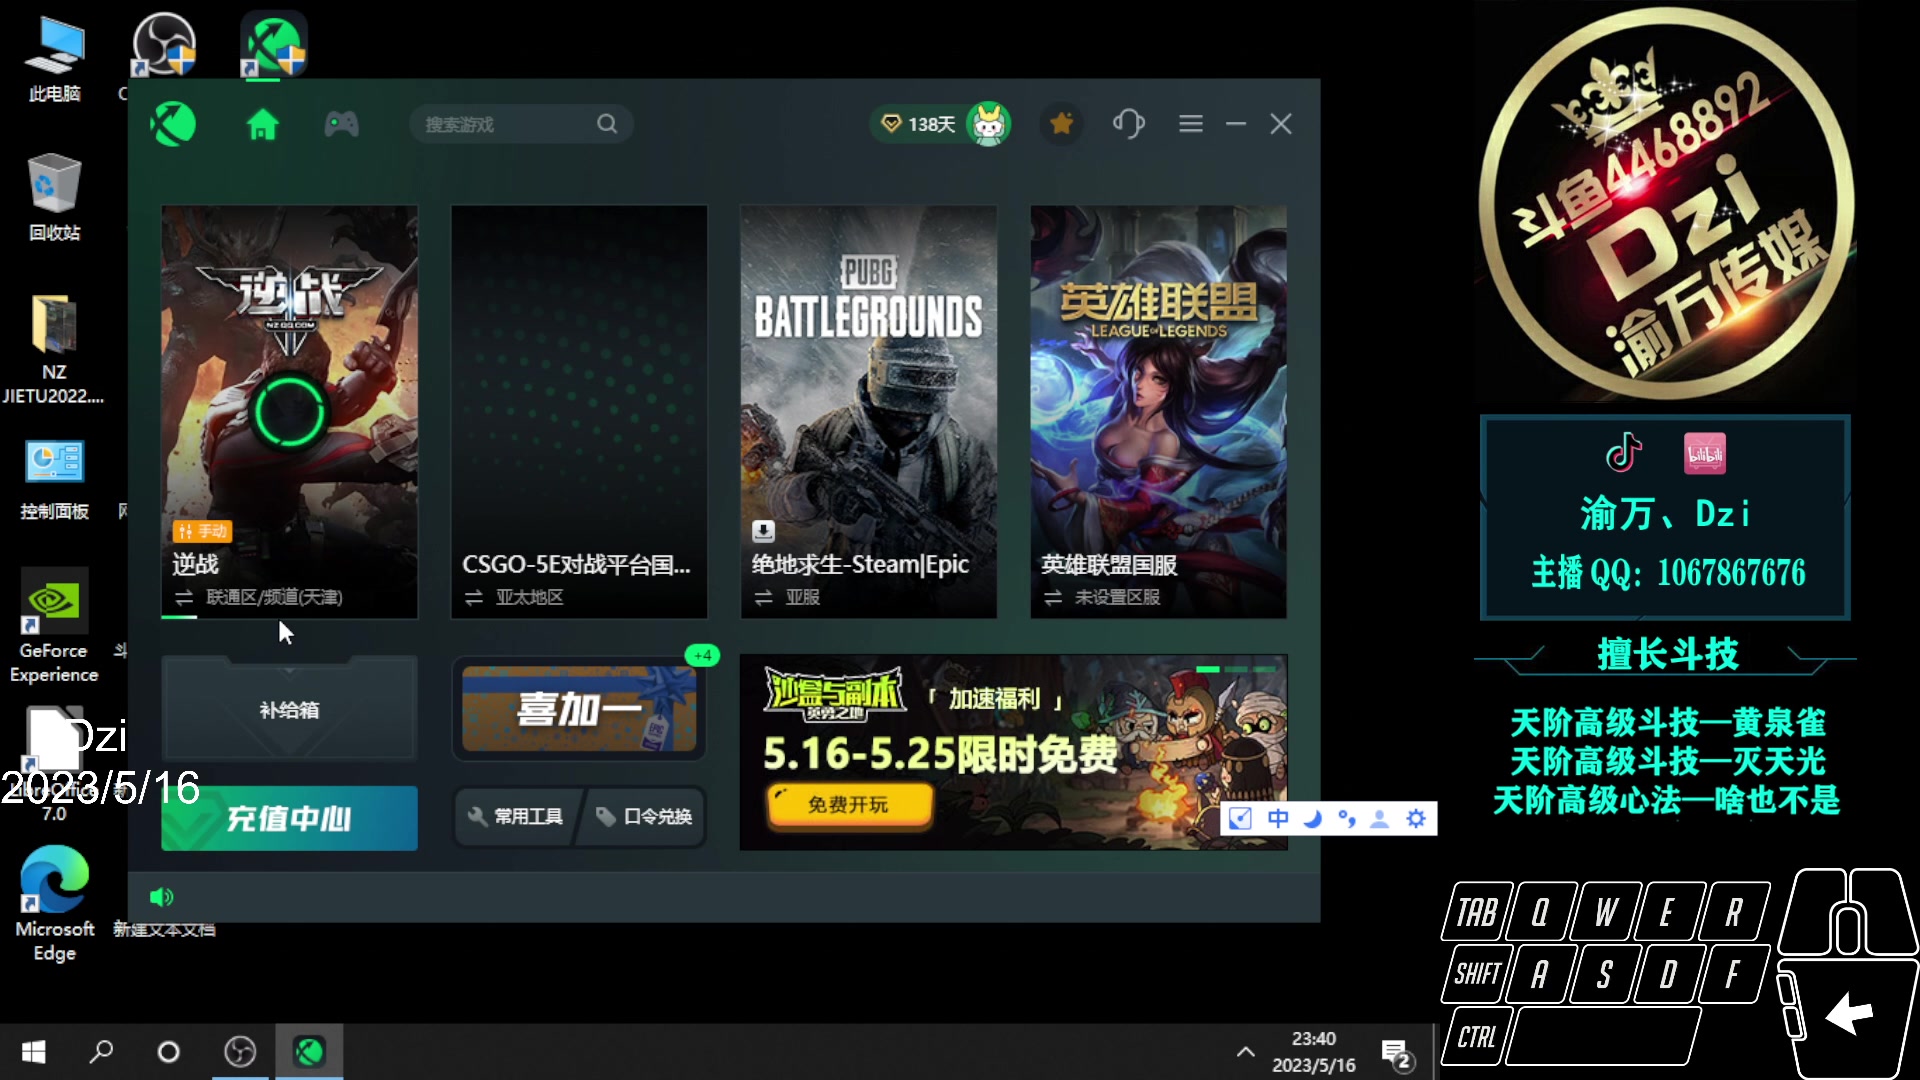
Task: Switch to OBS in taskbar
Action: 240,1052
